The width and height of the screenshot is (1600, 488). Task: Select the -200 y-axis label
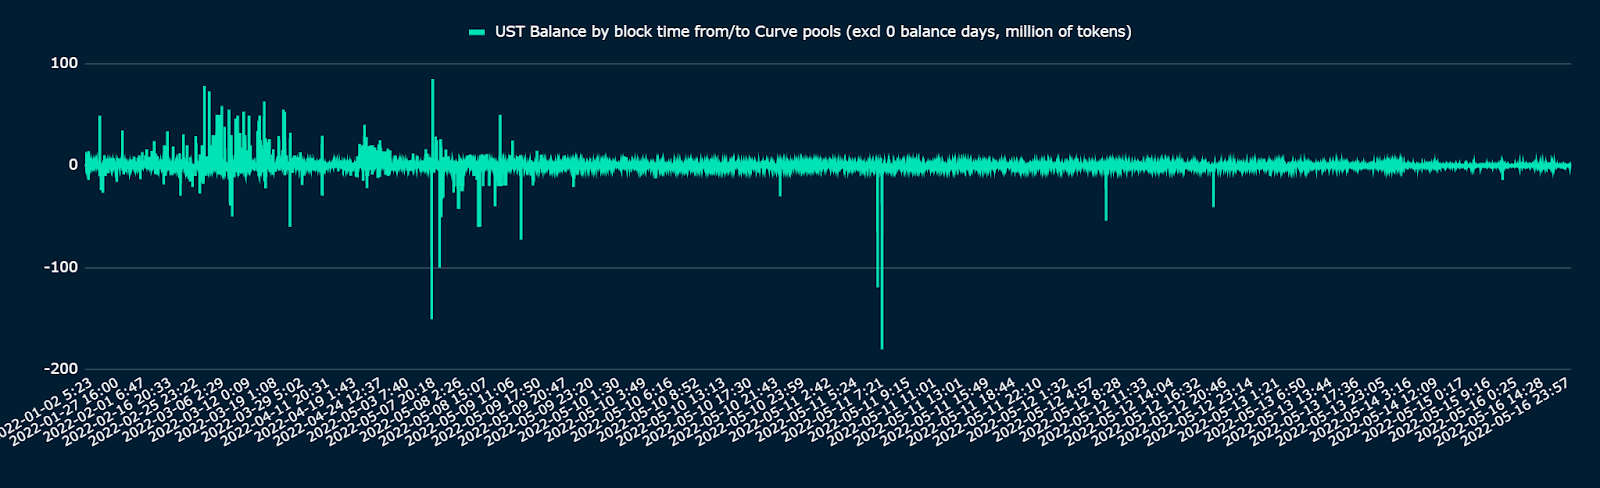pos(61,369)
